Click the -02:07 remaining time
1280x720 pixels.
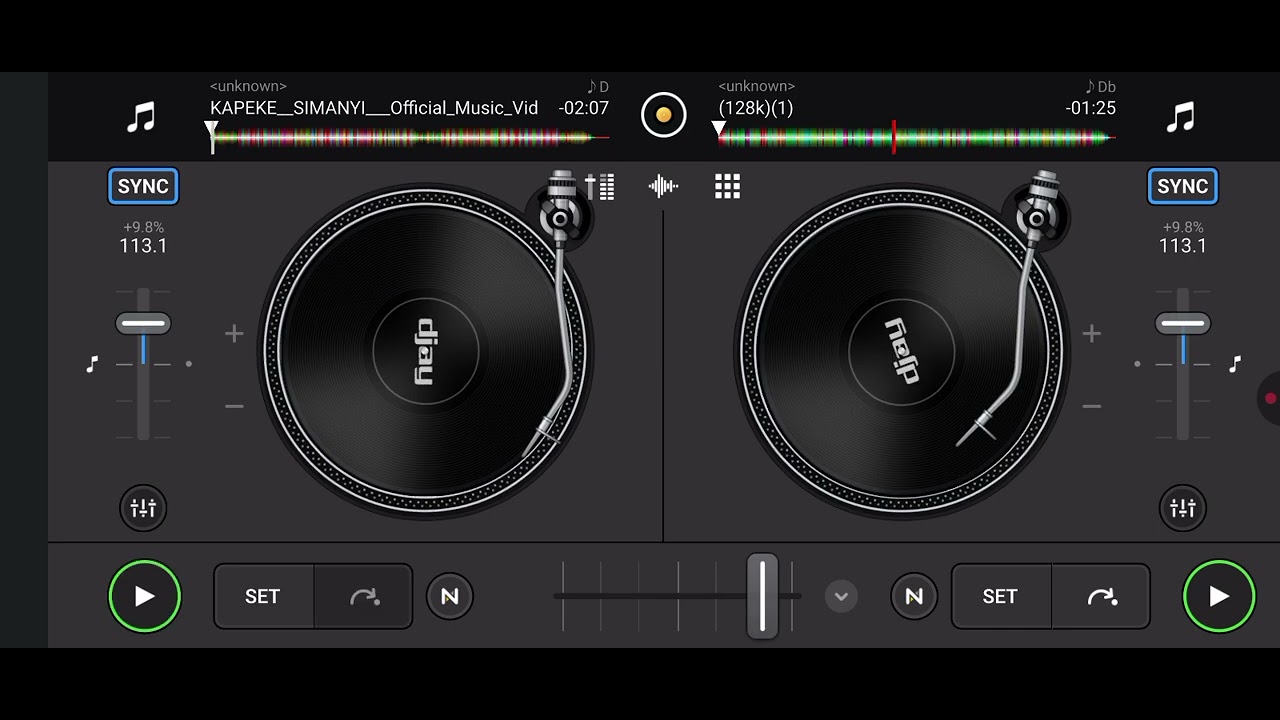[x=583, y=108]
